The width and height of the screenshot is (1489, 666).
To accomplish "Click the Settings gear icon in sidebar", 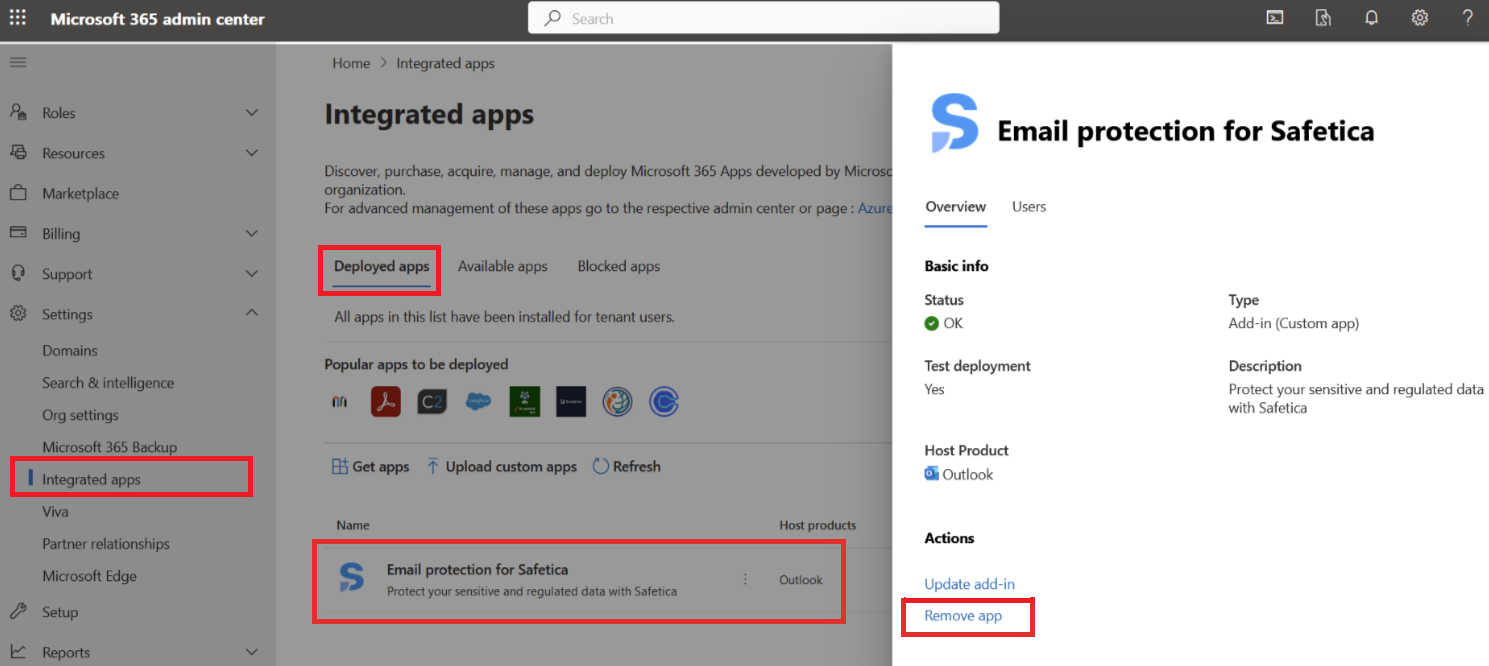I will click(x=18, y=314).
